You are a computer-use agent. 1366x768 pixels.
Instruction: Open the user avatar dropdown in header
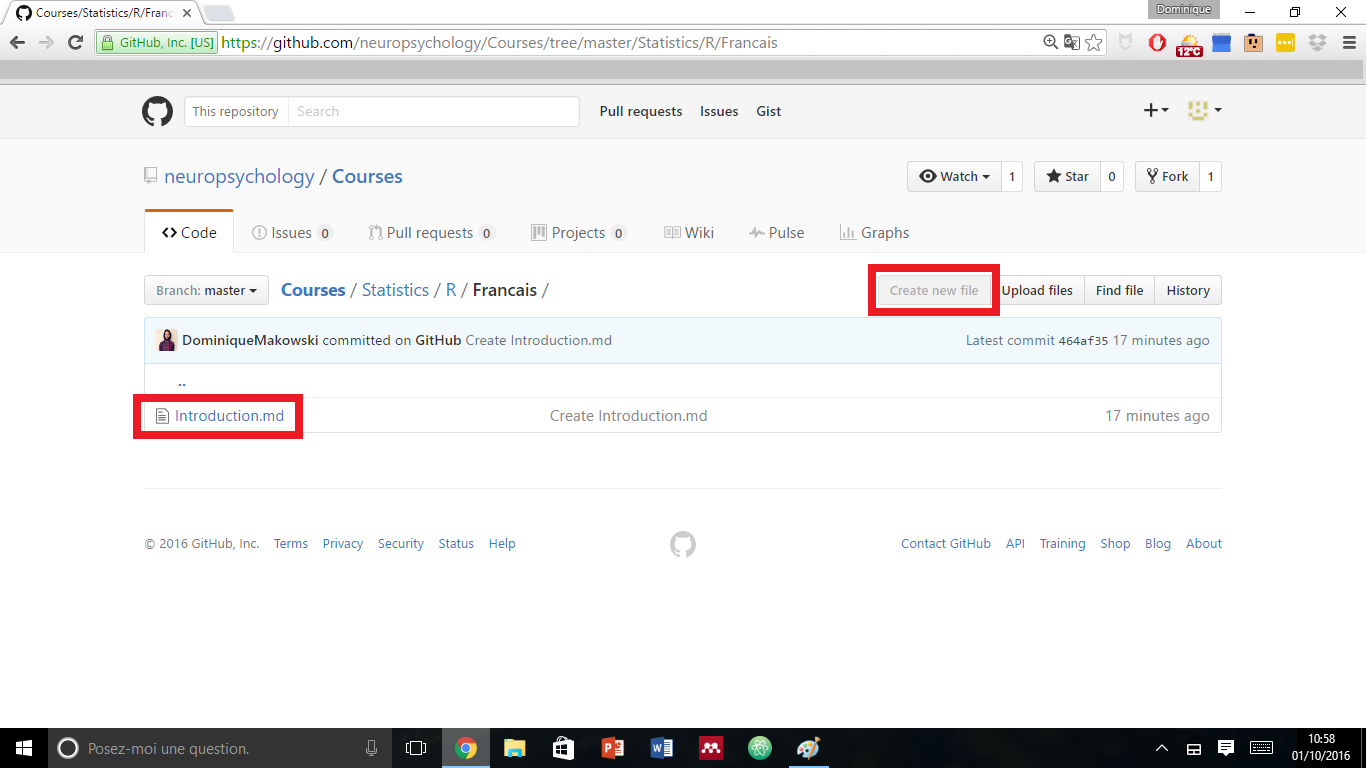[x=1205, y=111]
